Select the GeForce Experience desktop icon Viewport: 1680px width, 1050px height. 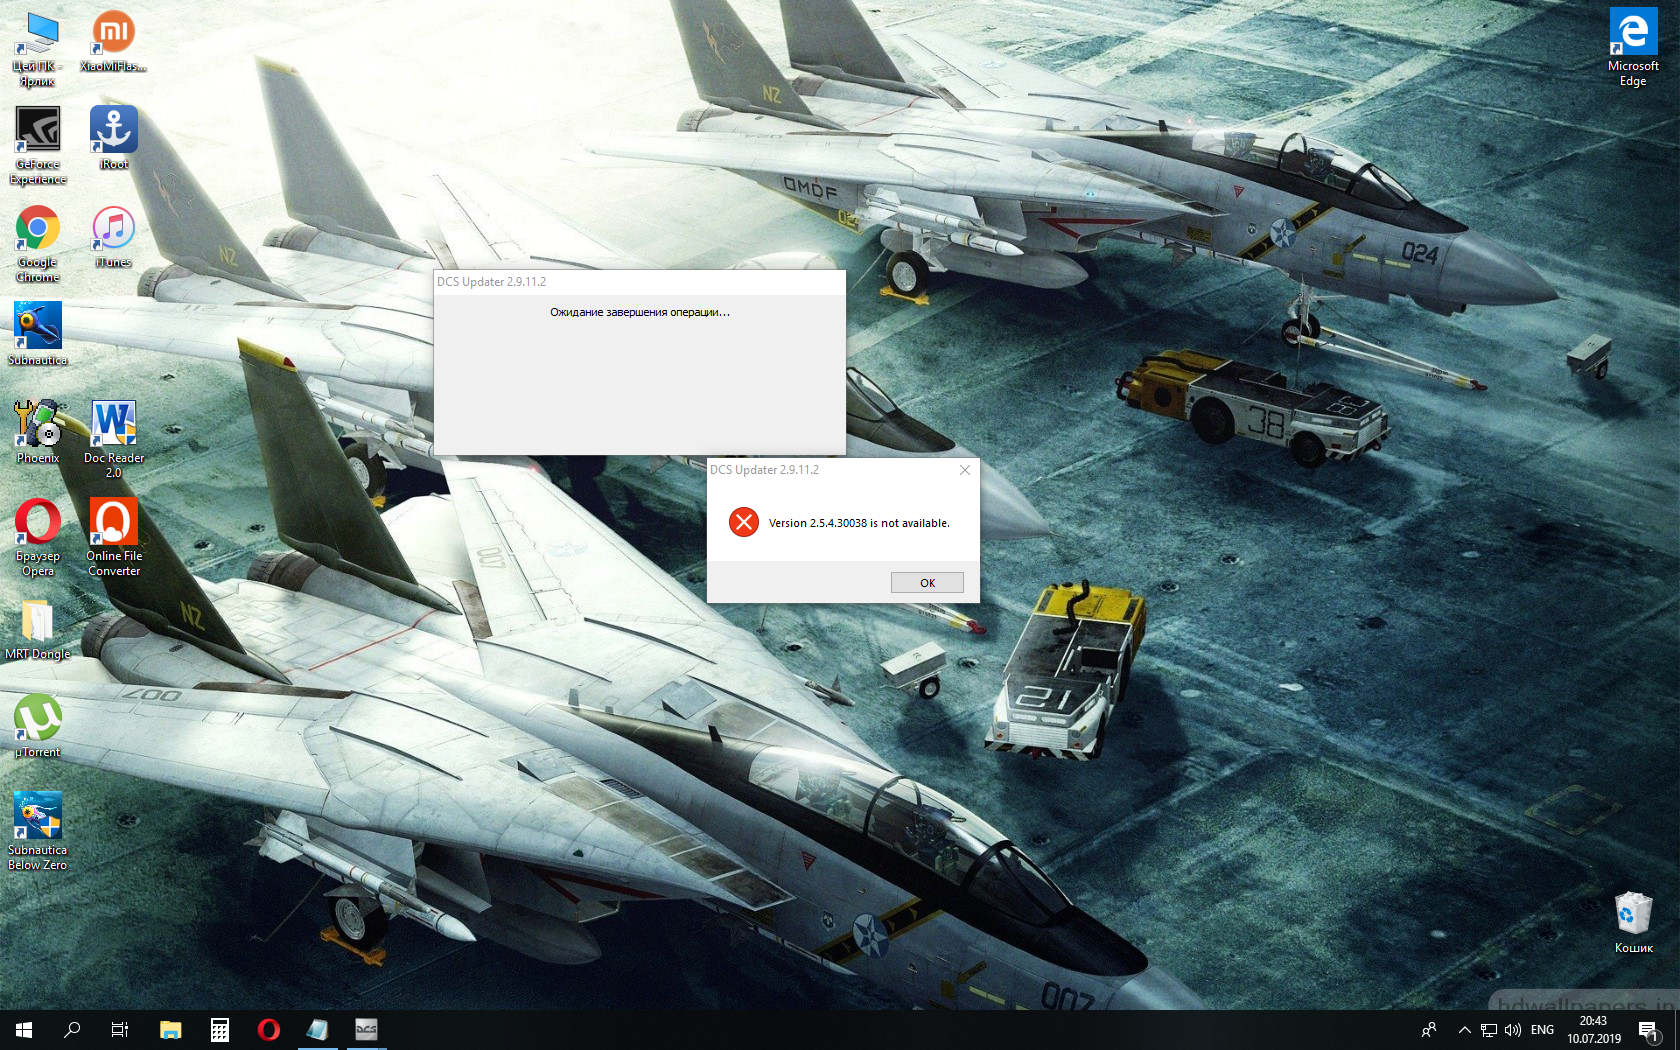pos(38,146)
